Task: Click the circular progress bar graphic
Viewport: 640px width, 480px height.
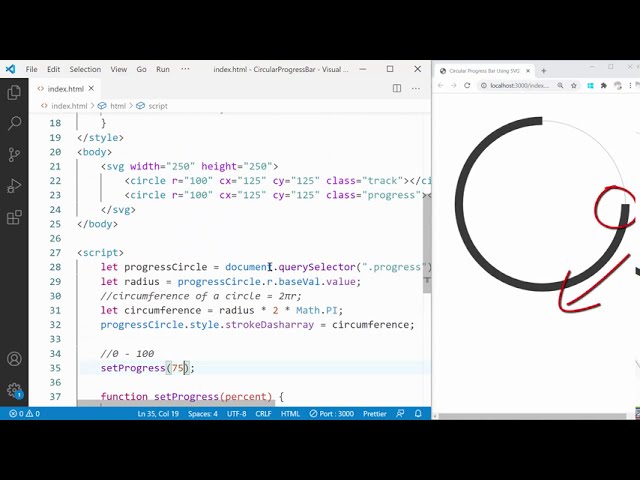Action: tap(542, 204)
